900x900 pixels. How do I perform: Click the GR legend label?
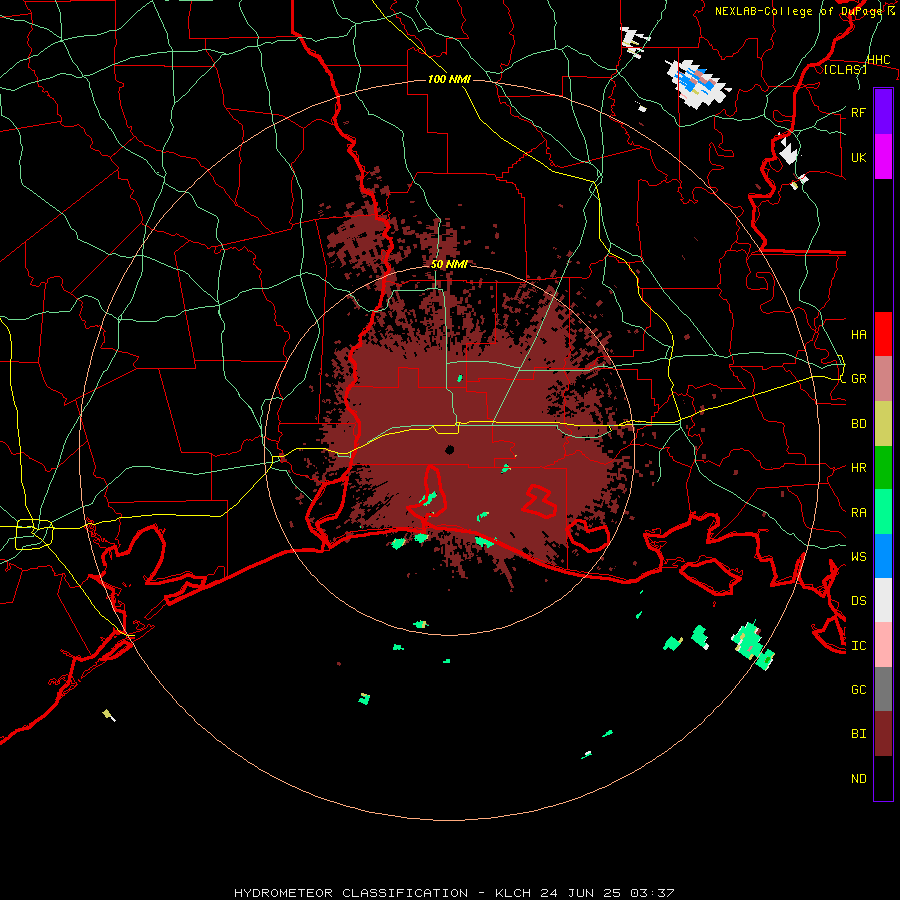click(859, 379)
